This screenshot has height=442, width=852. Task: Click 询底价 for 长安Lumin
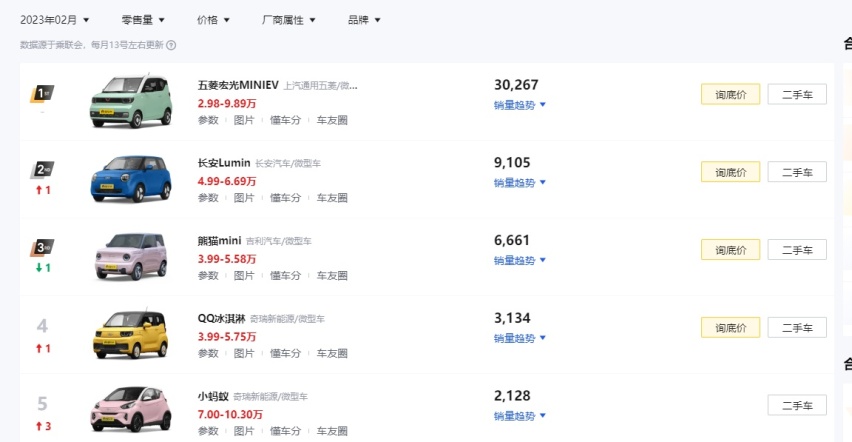(x=730, y=172)
